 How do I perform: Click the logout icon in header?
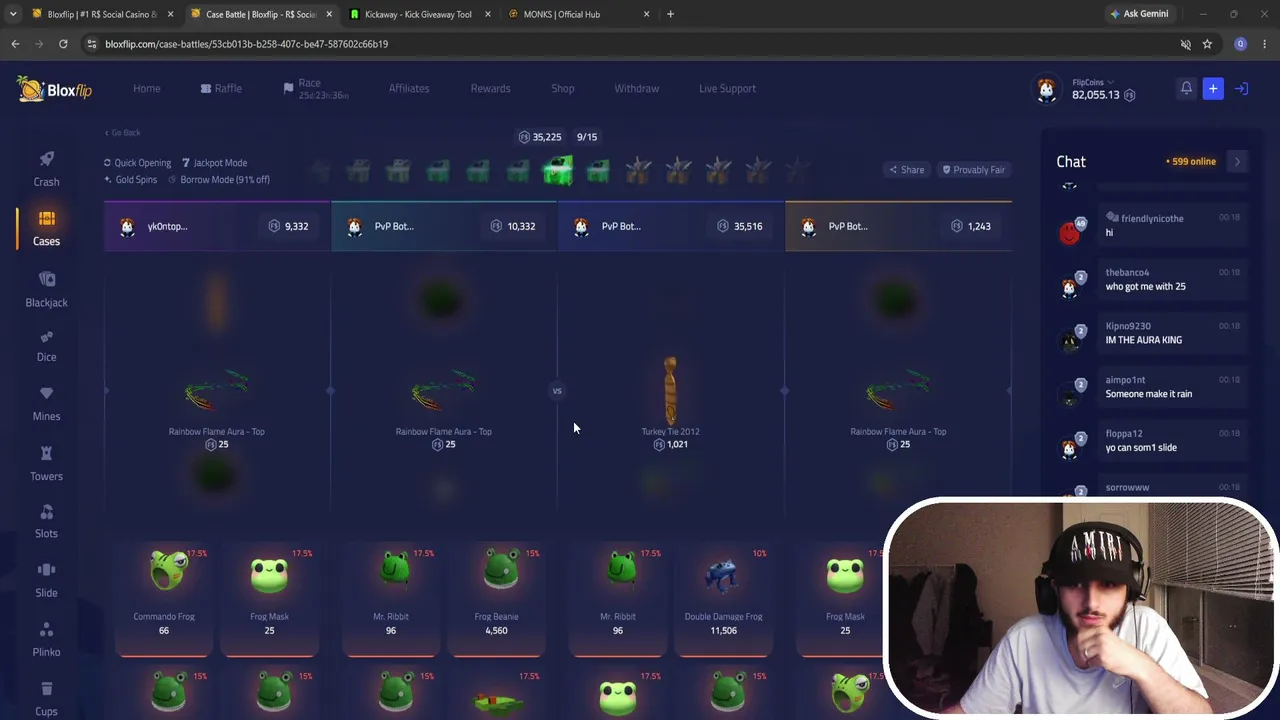pyautogui.click(x=1241, y=89)
